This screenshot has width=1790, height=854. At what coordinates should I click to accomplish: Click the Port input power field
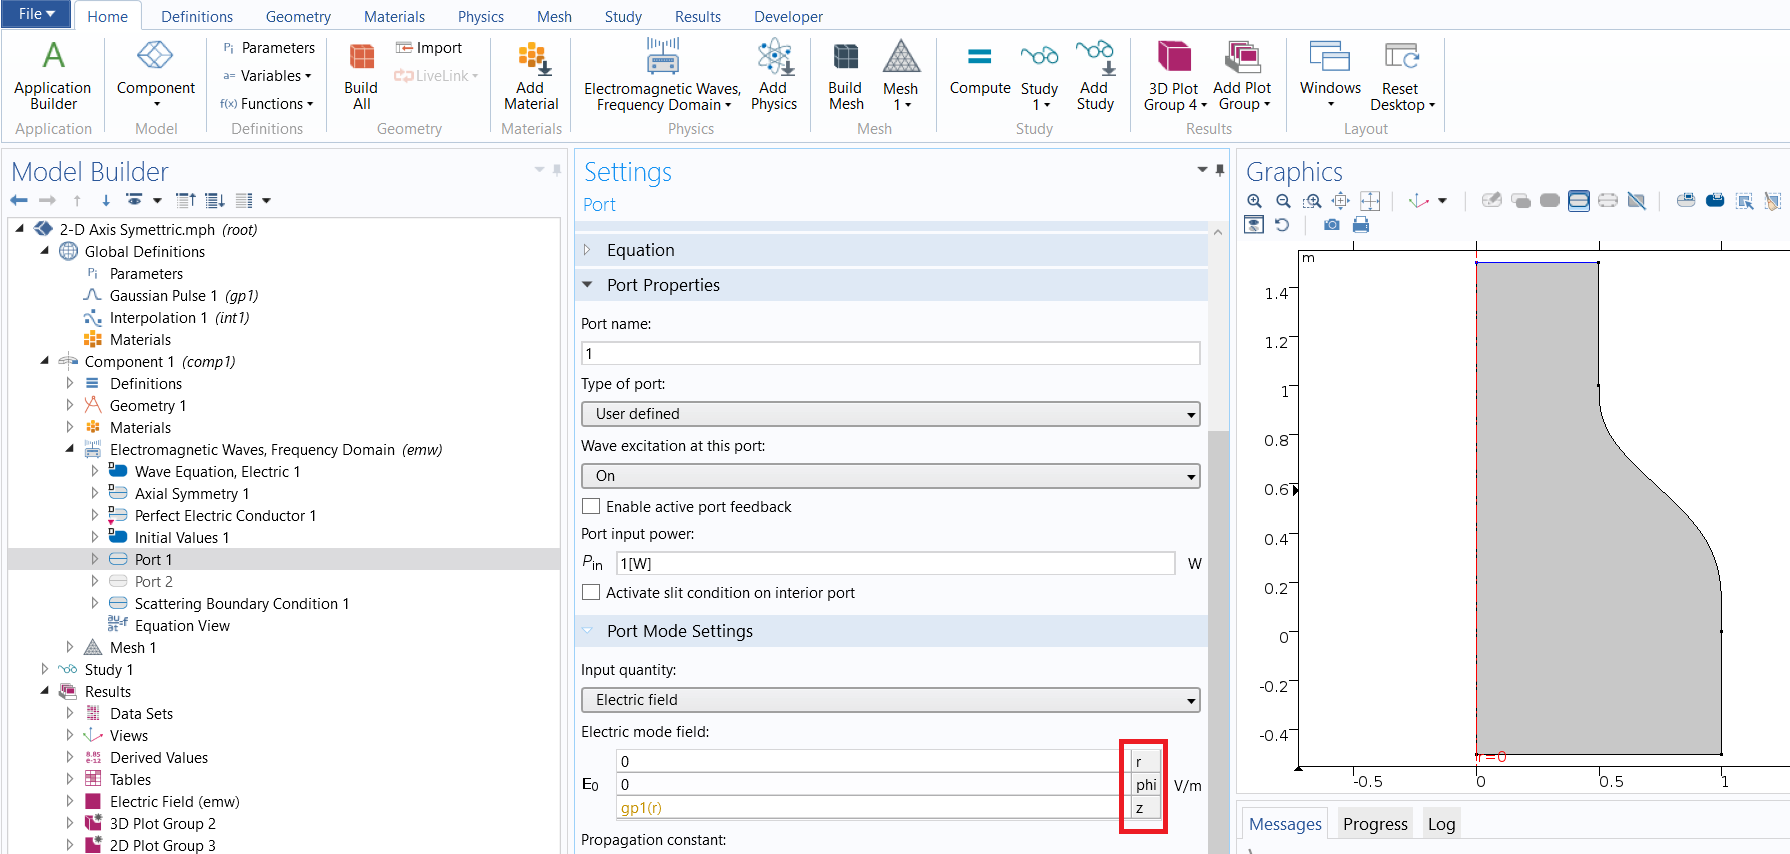[x=895, y=564]
